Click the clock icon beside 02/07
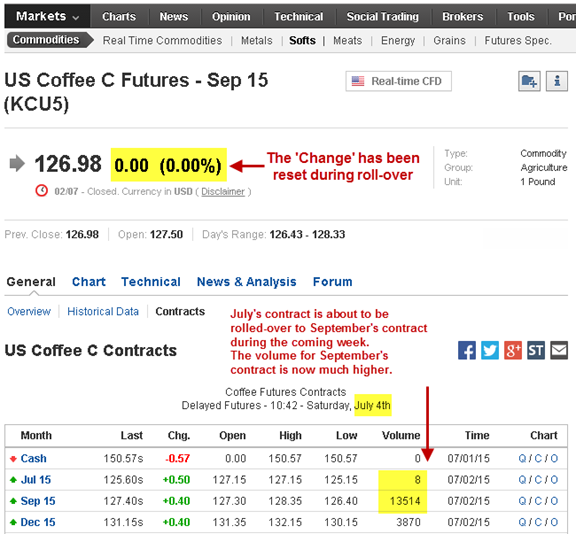The width and height of the screenshot is (576, 534). tap(42, 191)
